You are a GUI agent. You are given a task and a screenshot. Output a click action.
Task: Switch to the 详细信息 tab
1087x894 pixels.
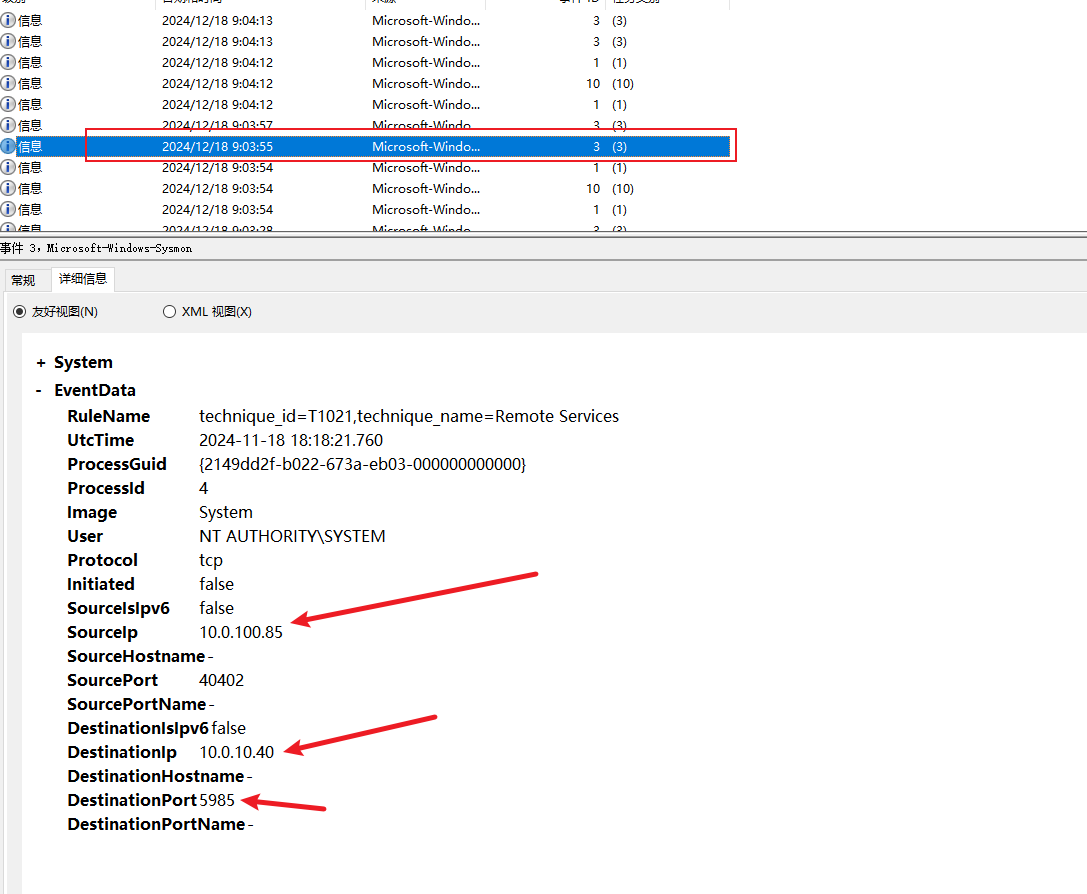tap(82, 279)
